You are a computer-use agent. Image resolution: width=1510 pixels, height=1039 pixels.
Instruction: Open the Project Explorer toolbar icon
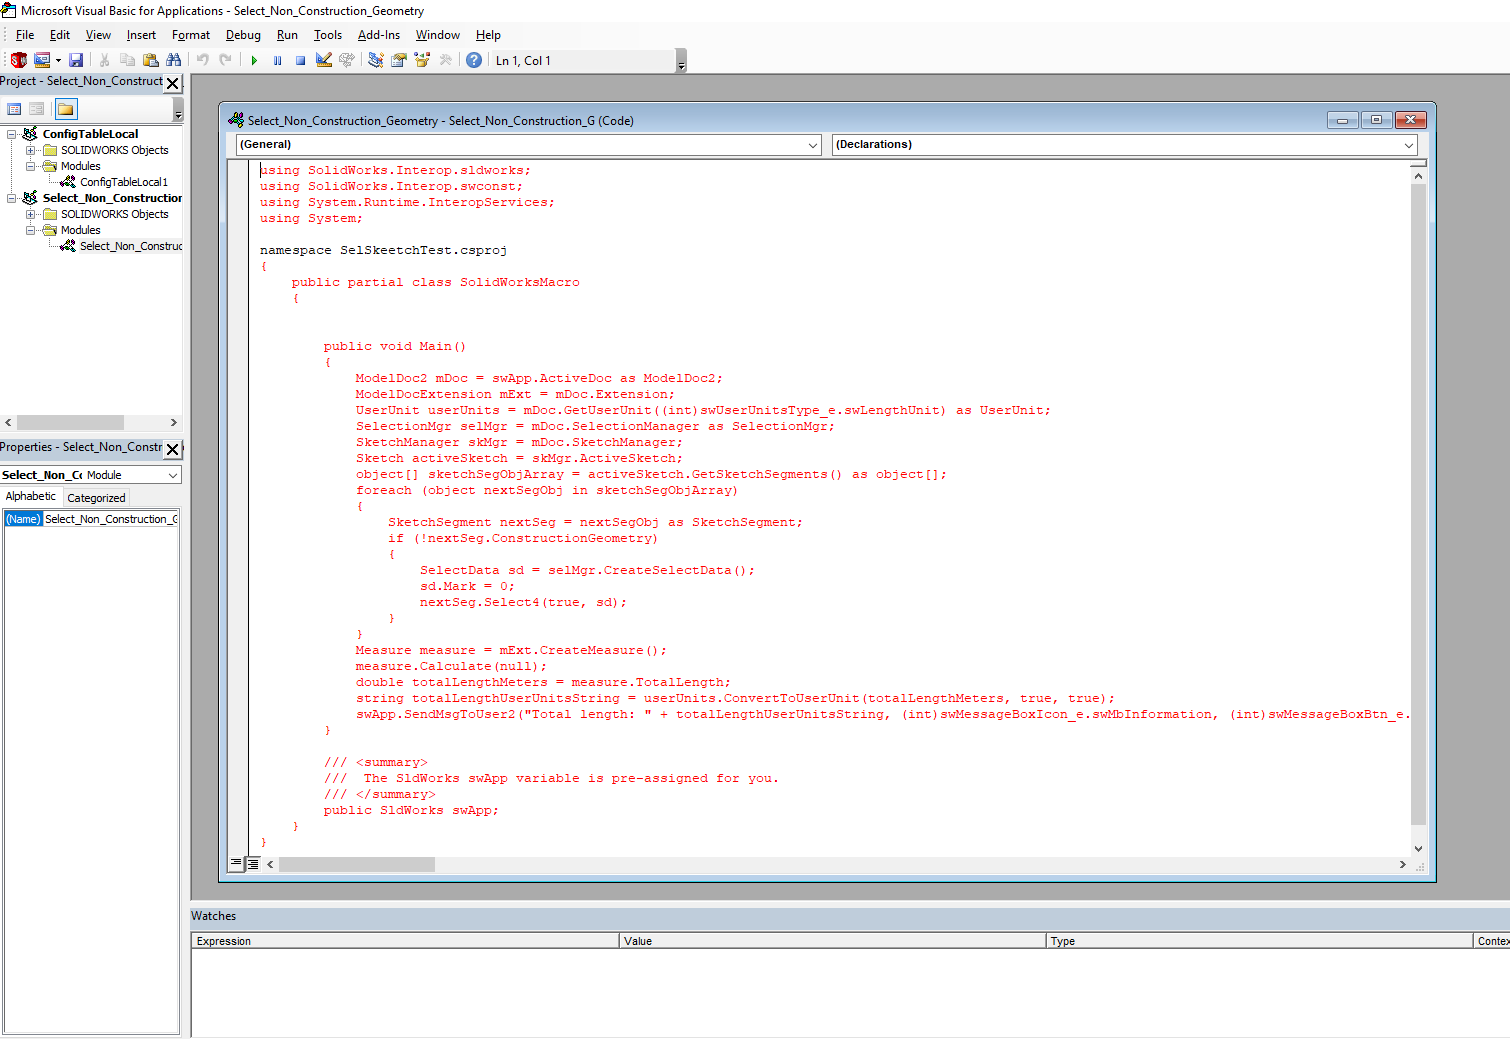376,60
